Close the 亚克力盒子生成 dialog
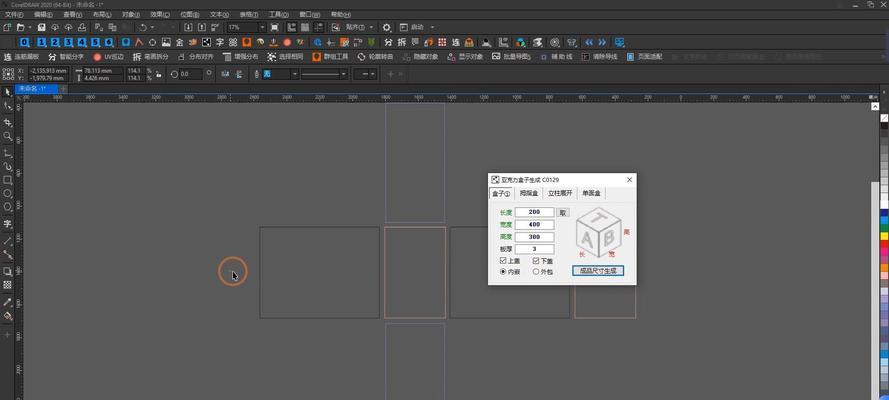Image resolution: width=889 pixels, height=400 pixels. click(x=629, y=180)
